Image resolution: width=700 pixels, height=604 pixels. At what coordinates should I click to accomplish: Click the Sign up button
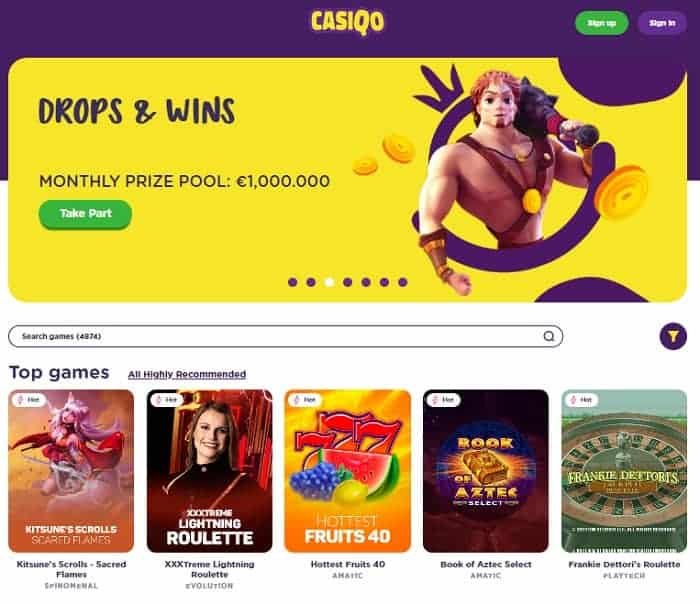[x=601, y=23]
